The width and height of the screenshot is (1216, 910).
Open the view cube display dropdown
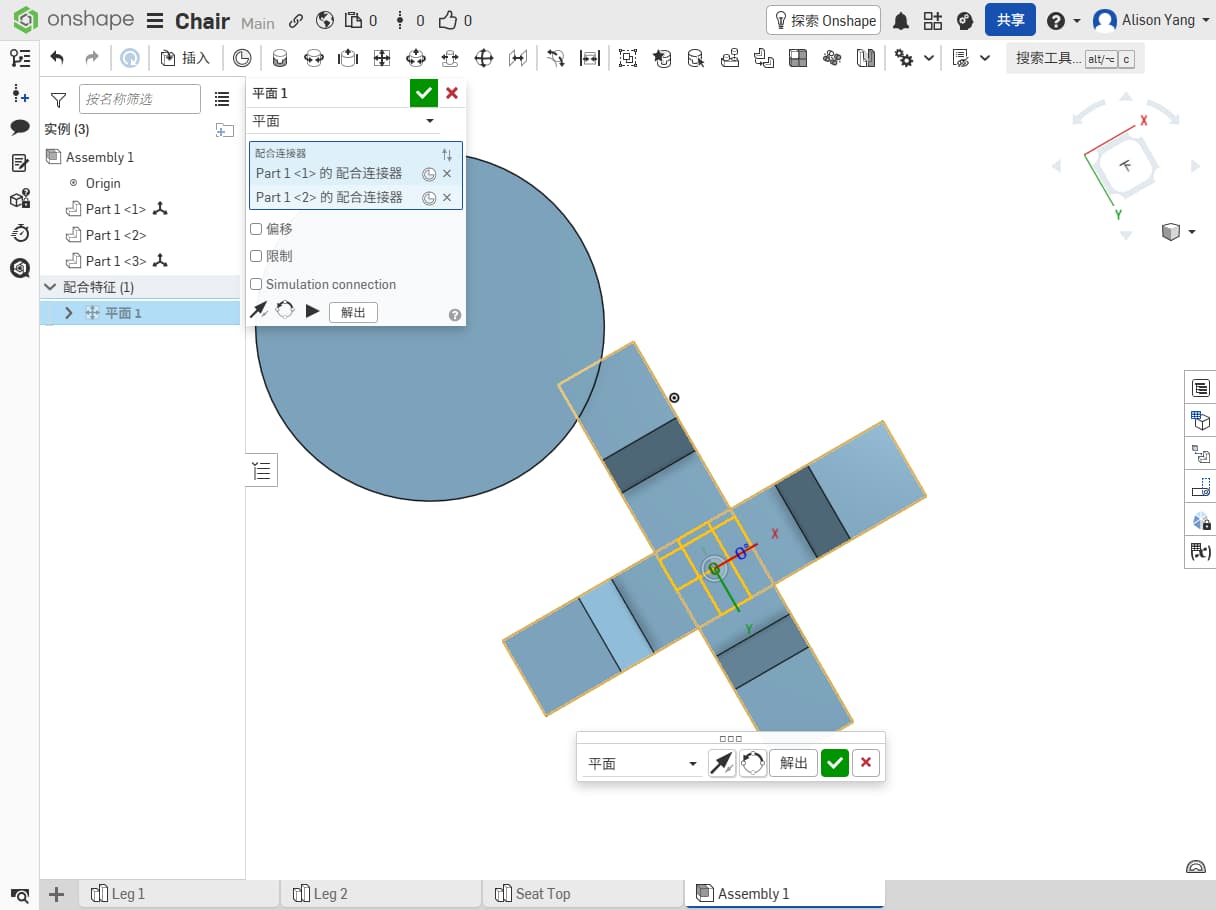[x=1179, y=232]
